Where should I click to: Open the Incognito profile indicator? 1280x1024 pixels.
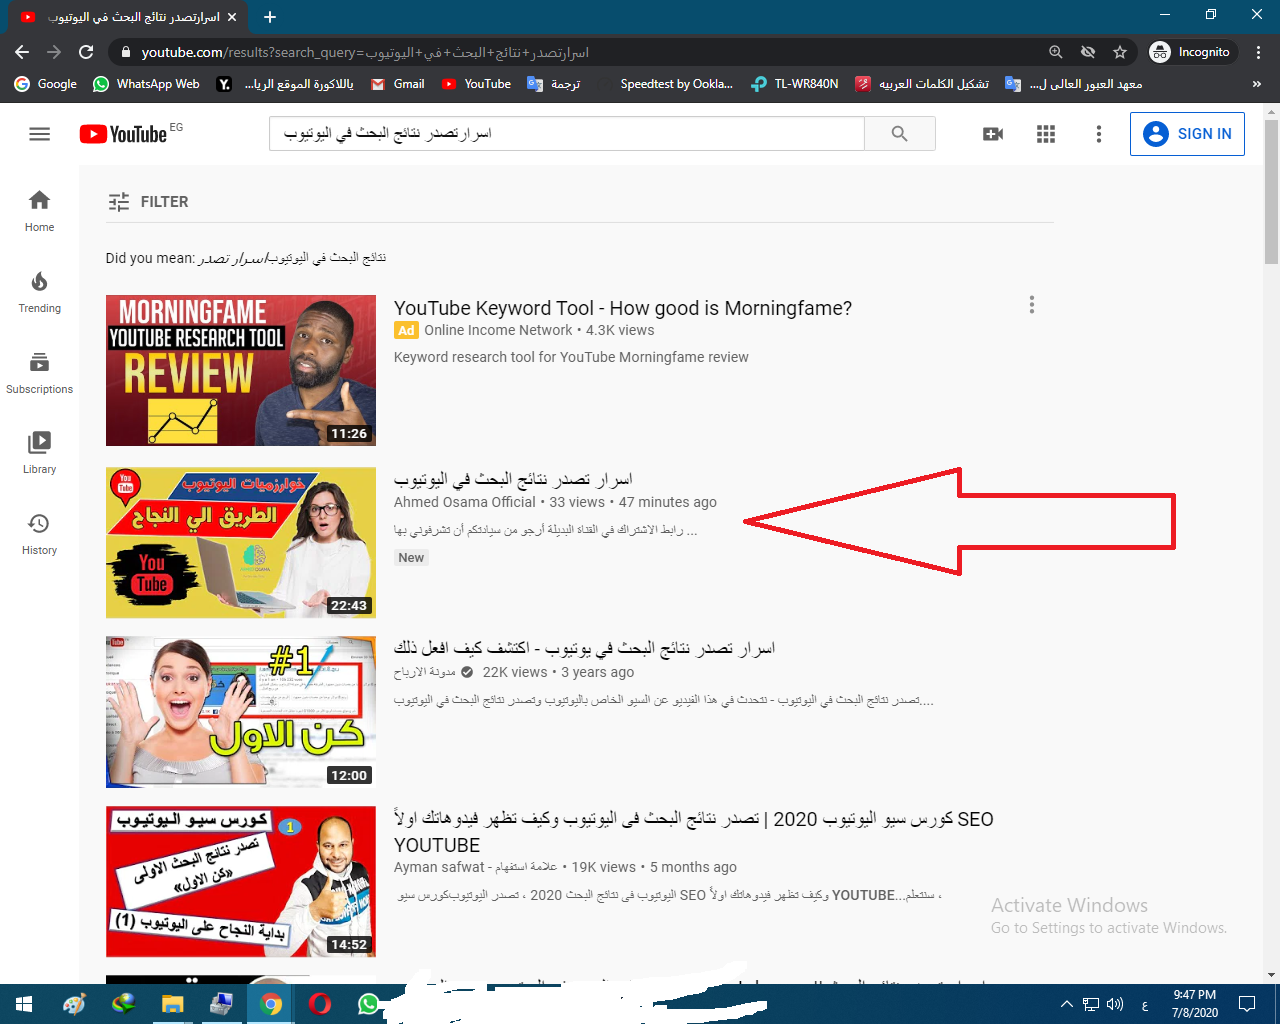[1191, 52]
